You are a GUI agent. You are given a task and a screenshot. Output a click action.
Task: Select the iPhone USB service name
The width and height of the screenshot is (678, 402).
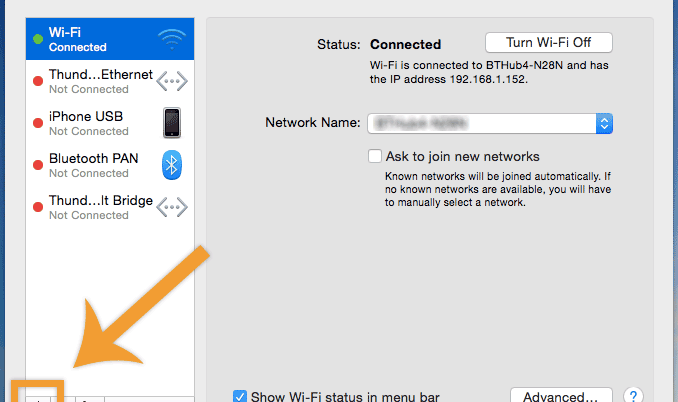86,117
